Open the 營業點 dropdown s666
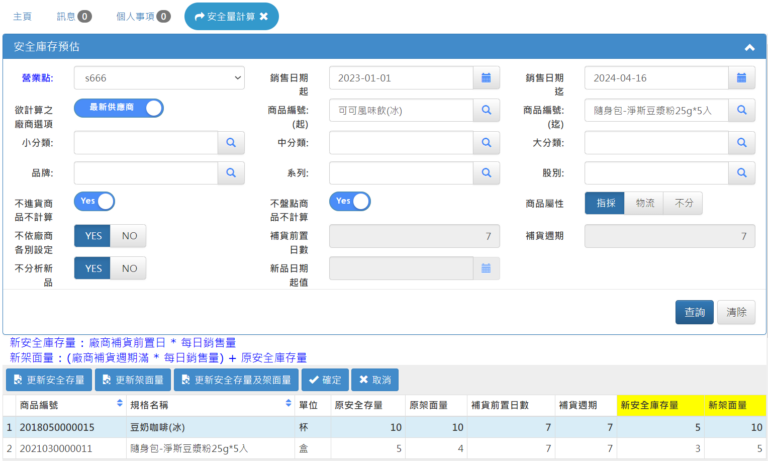 [x=159, y=78]
